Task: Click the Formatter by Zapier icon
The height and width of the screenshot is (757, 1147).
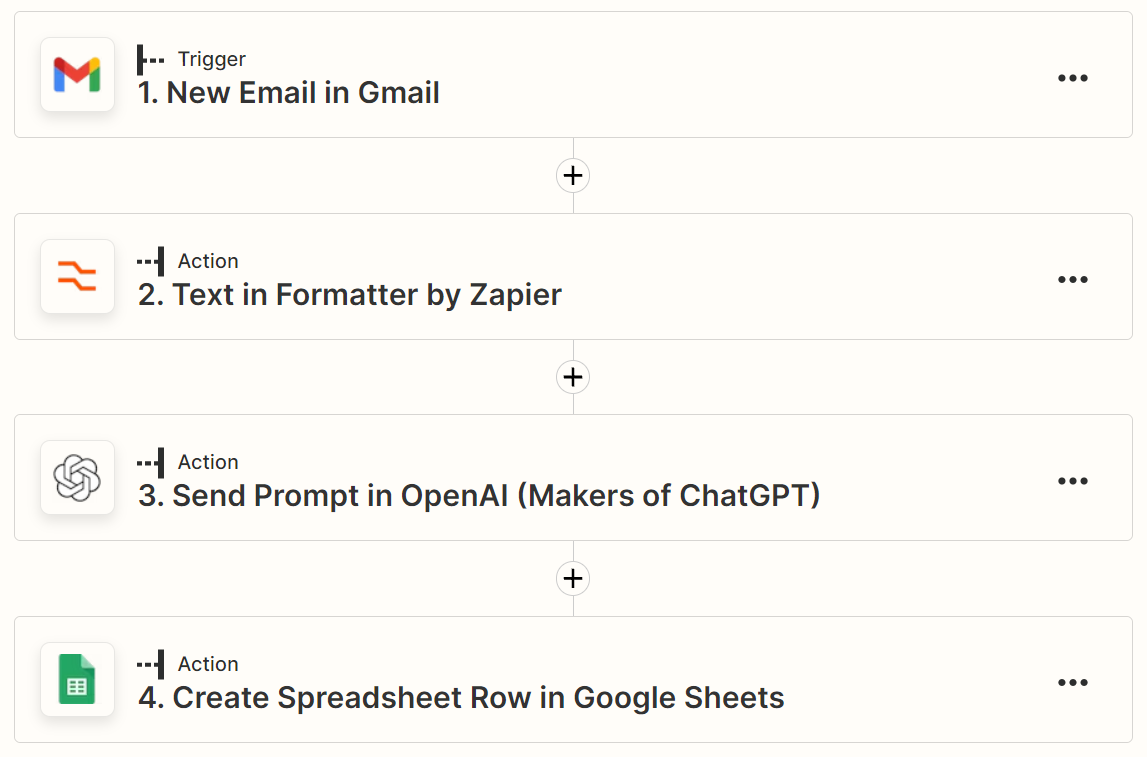Action: (77, 276)
